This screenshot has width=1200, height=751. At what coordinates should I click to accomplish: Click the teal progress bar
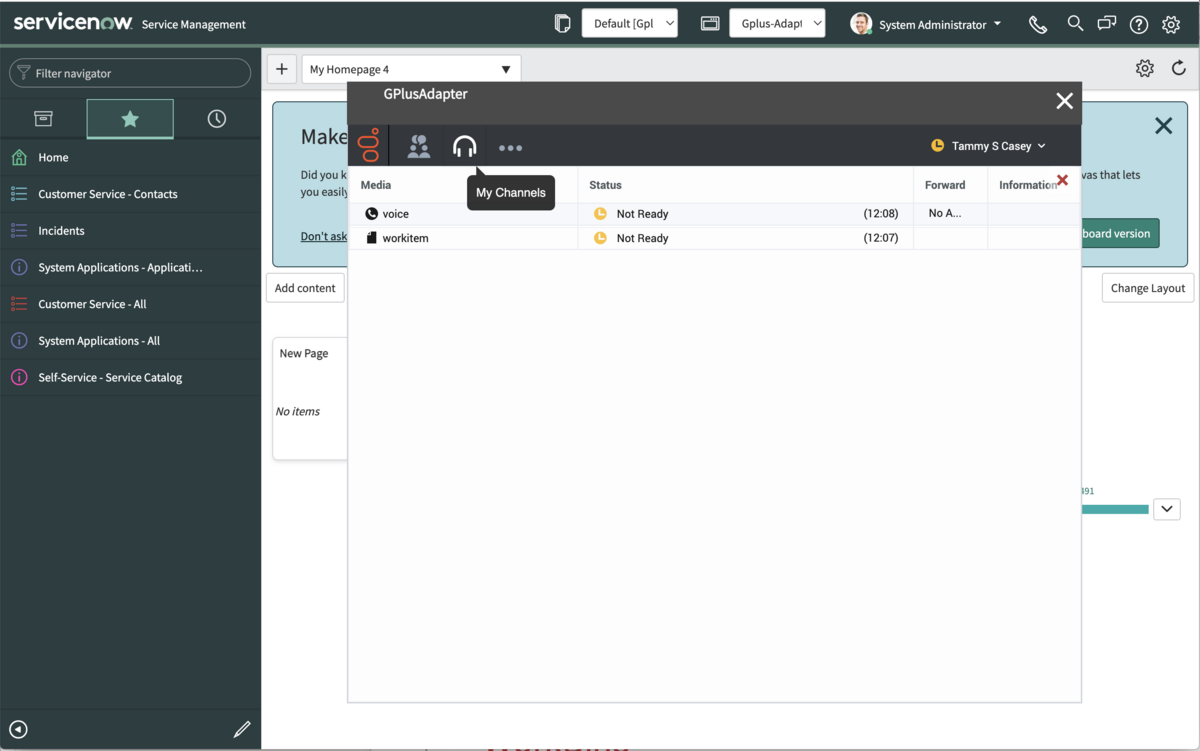click(x=1115, y=509)
